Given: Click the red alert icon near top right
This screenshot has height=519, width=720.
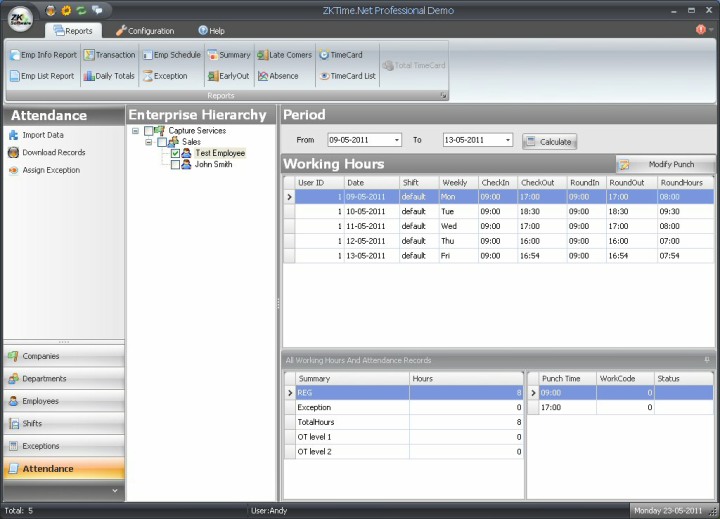Looking at the screenshot, I should coord(701,29).
